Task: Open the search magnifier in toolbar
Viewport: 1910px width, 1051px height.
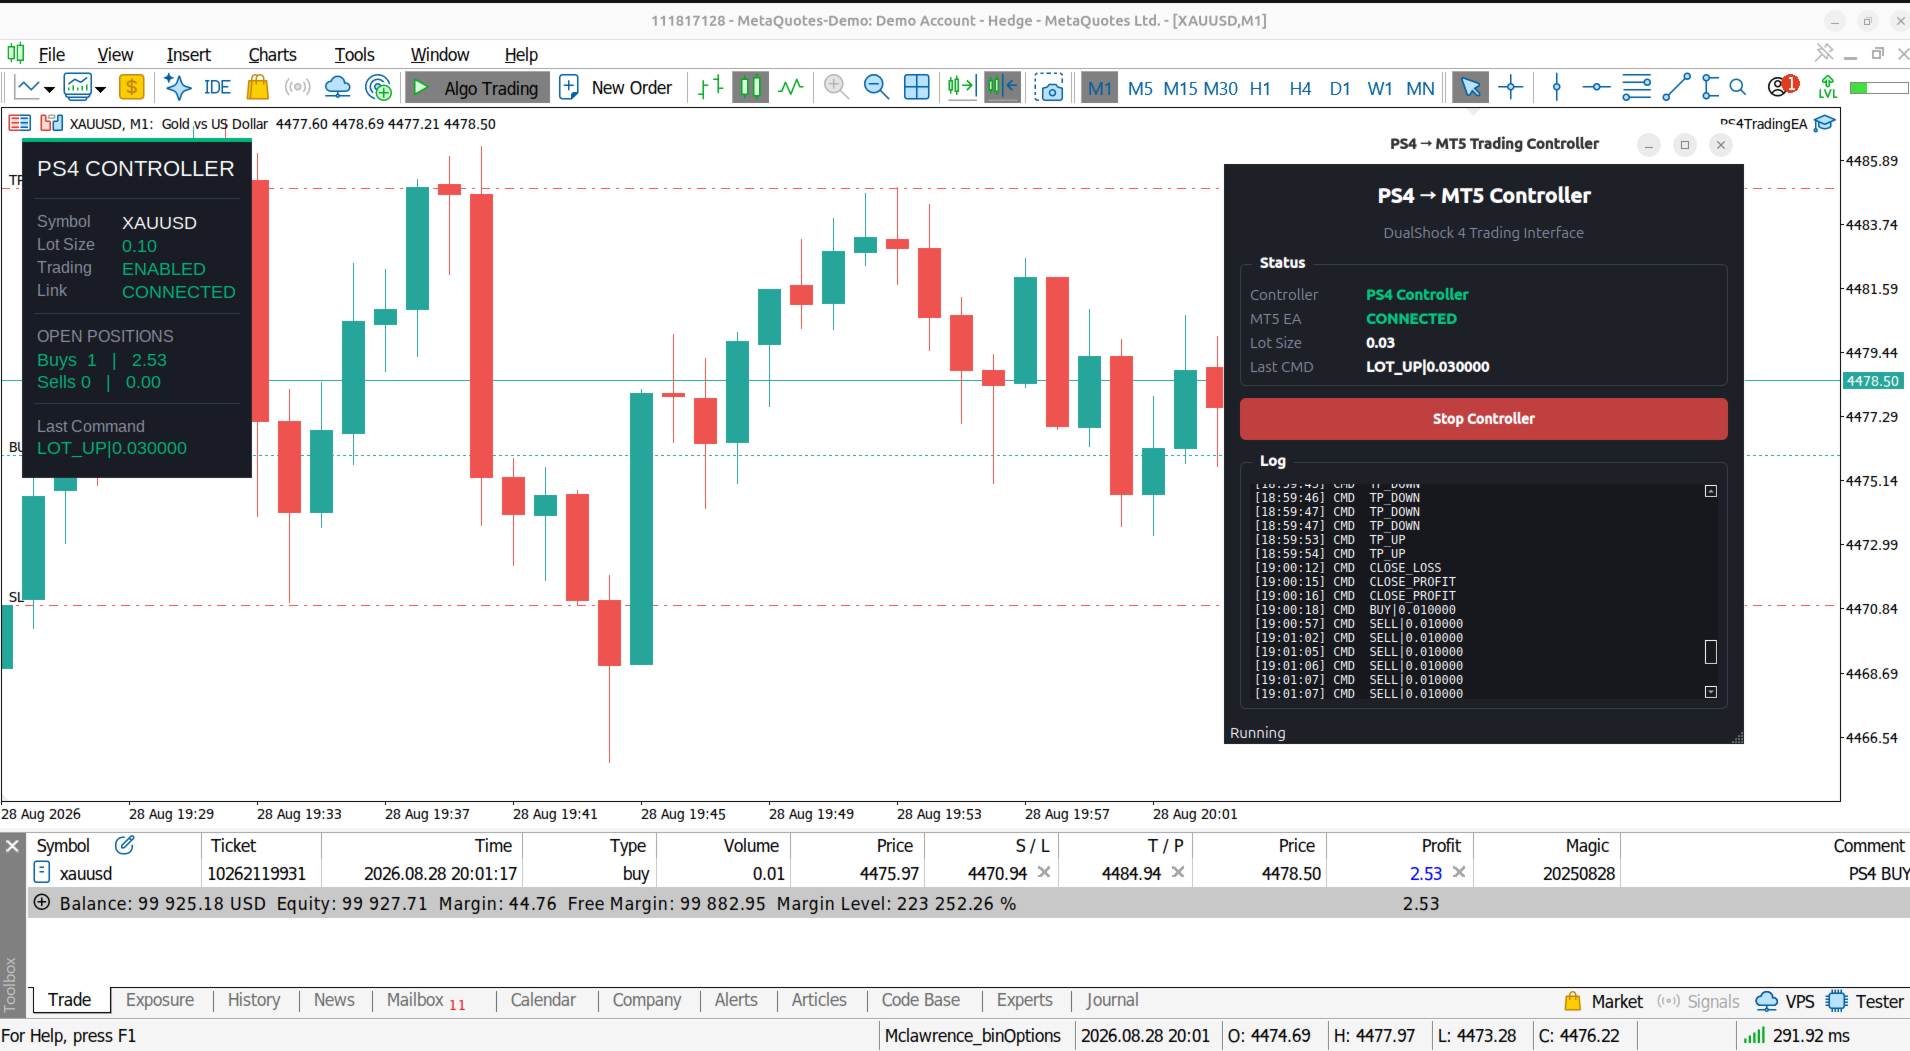Action: (1738, 88)
